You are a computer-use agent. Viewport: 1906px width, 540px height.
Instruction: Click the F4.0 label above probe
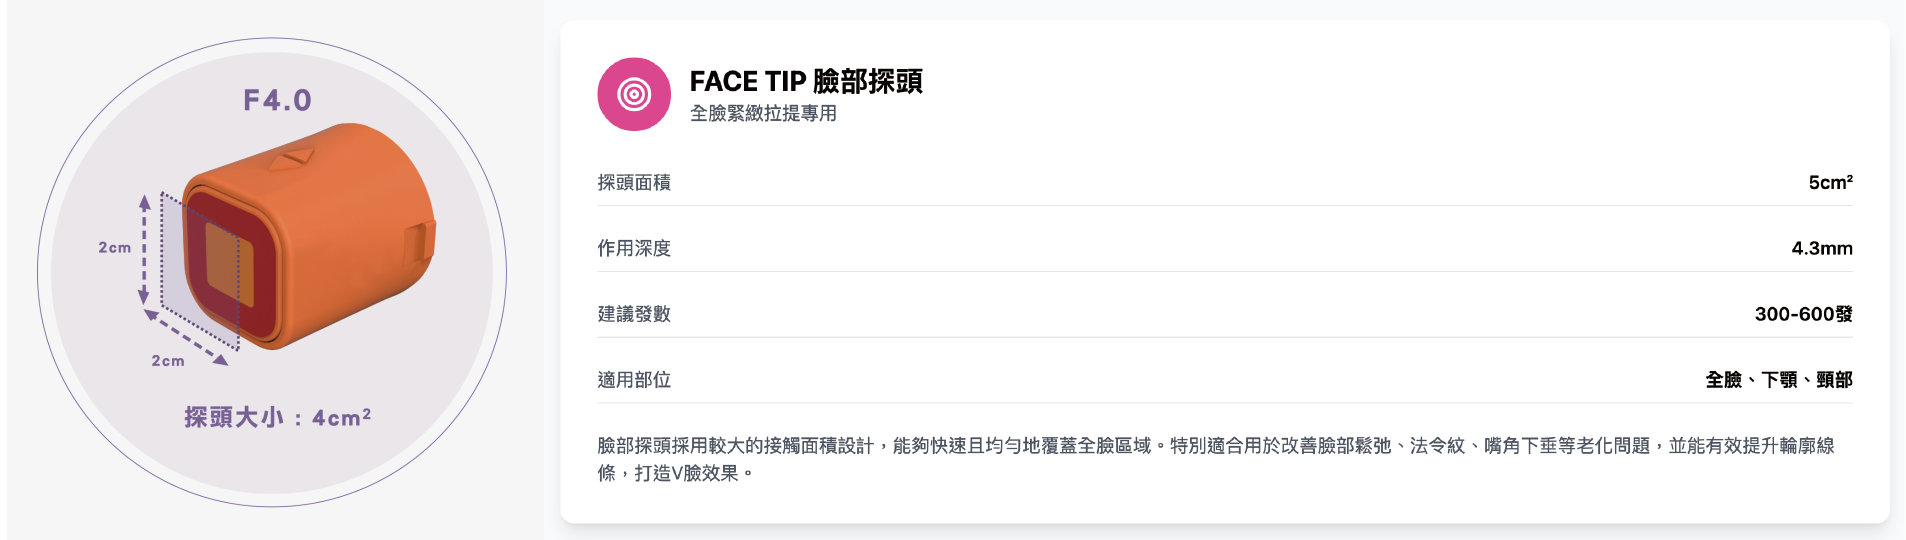pyautogui.click(x=277, y=100)
